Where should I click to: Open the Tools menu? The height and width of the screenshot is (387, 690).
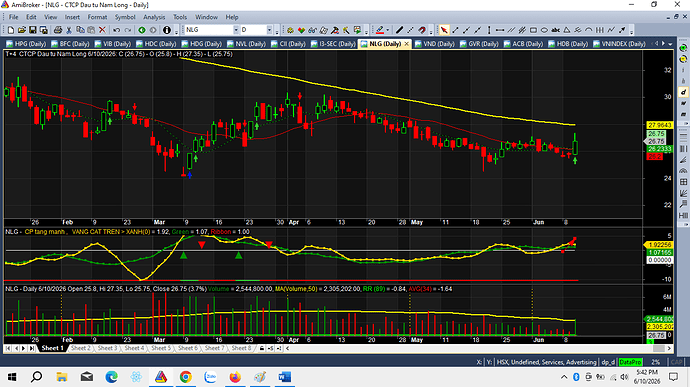click(x=180, y=17)
